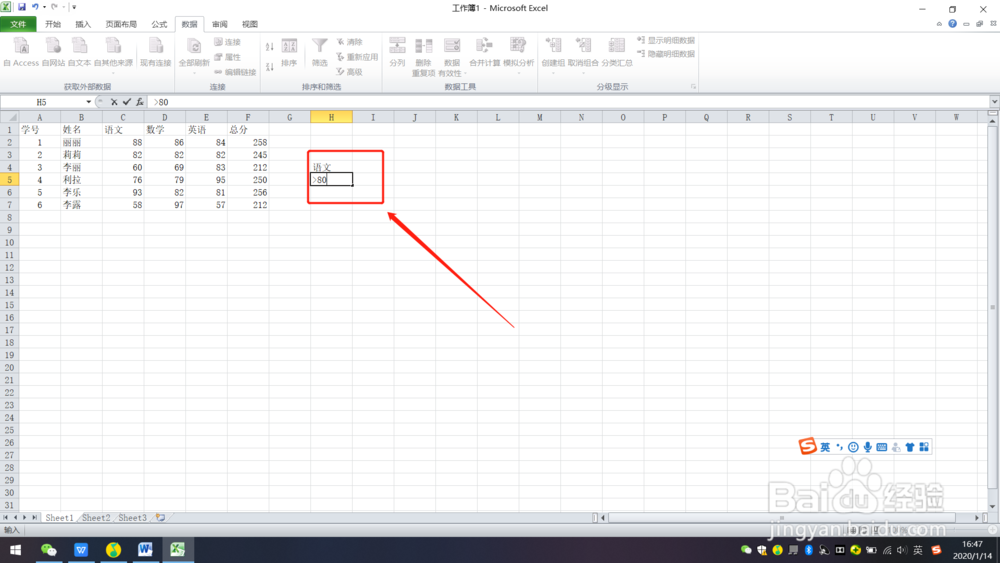This screenshot has width=1000, height=563.
Task: Open Word from taskbar
Action: (x=145, y=550)
